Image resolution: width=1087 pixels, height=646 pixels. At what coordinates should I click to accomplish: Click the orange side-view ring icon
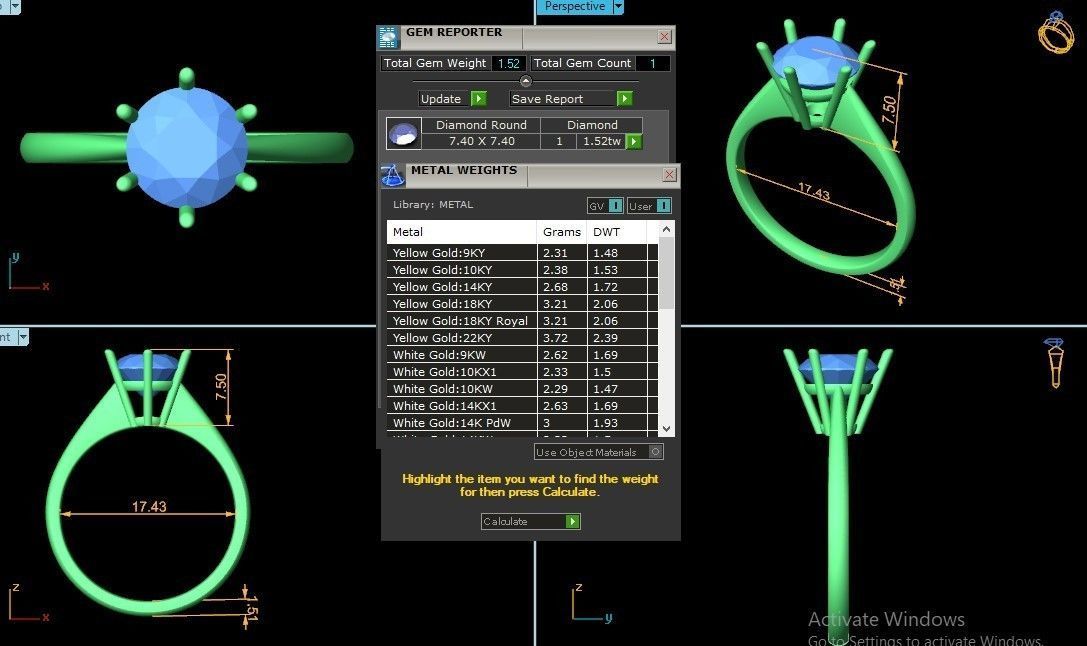click(1054, 363)
